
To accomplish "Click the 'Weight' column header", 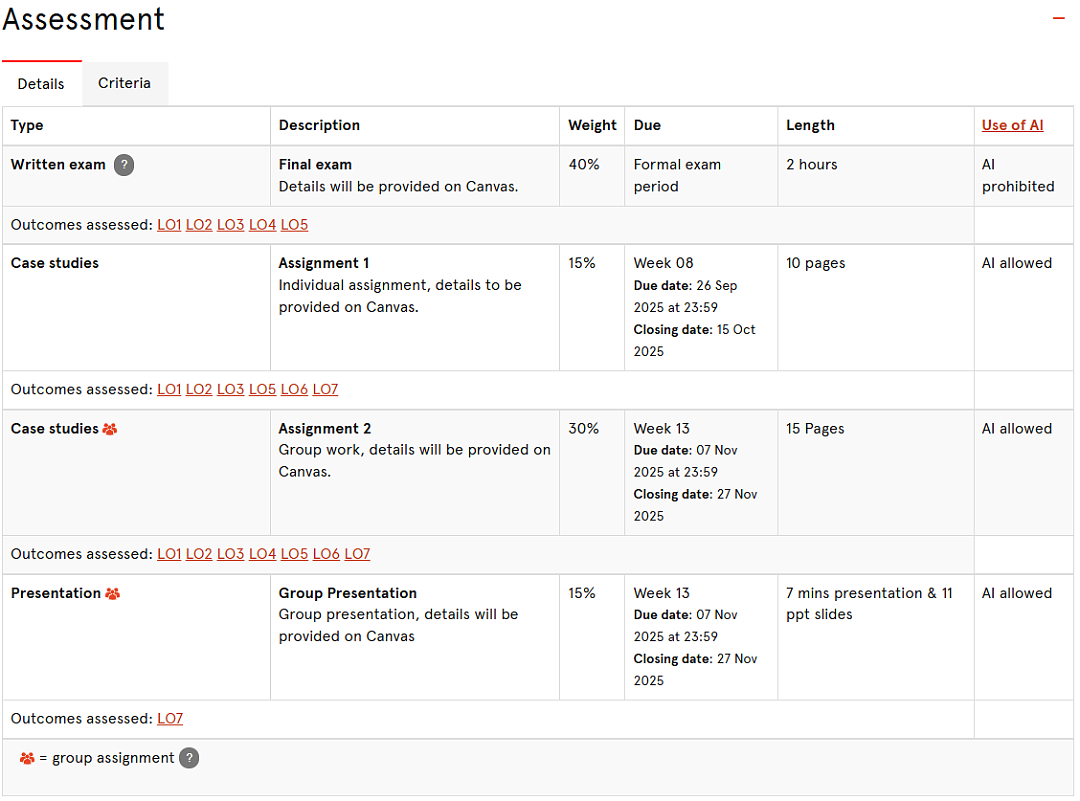I will point(592,125).
